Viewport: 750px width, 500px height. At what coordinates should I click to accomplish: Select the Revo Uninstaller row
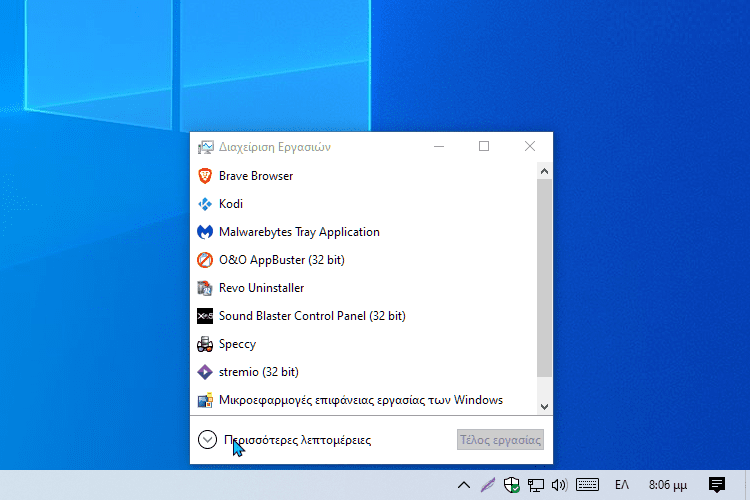point(364,288)
